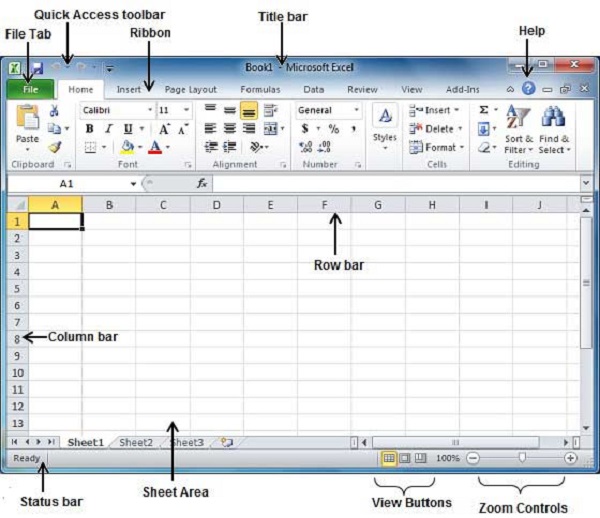Click the Font Color red A
The height and width of the screenshot is (518, 600).
(x=155, y=147)
